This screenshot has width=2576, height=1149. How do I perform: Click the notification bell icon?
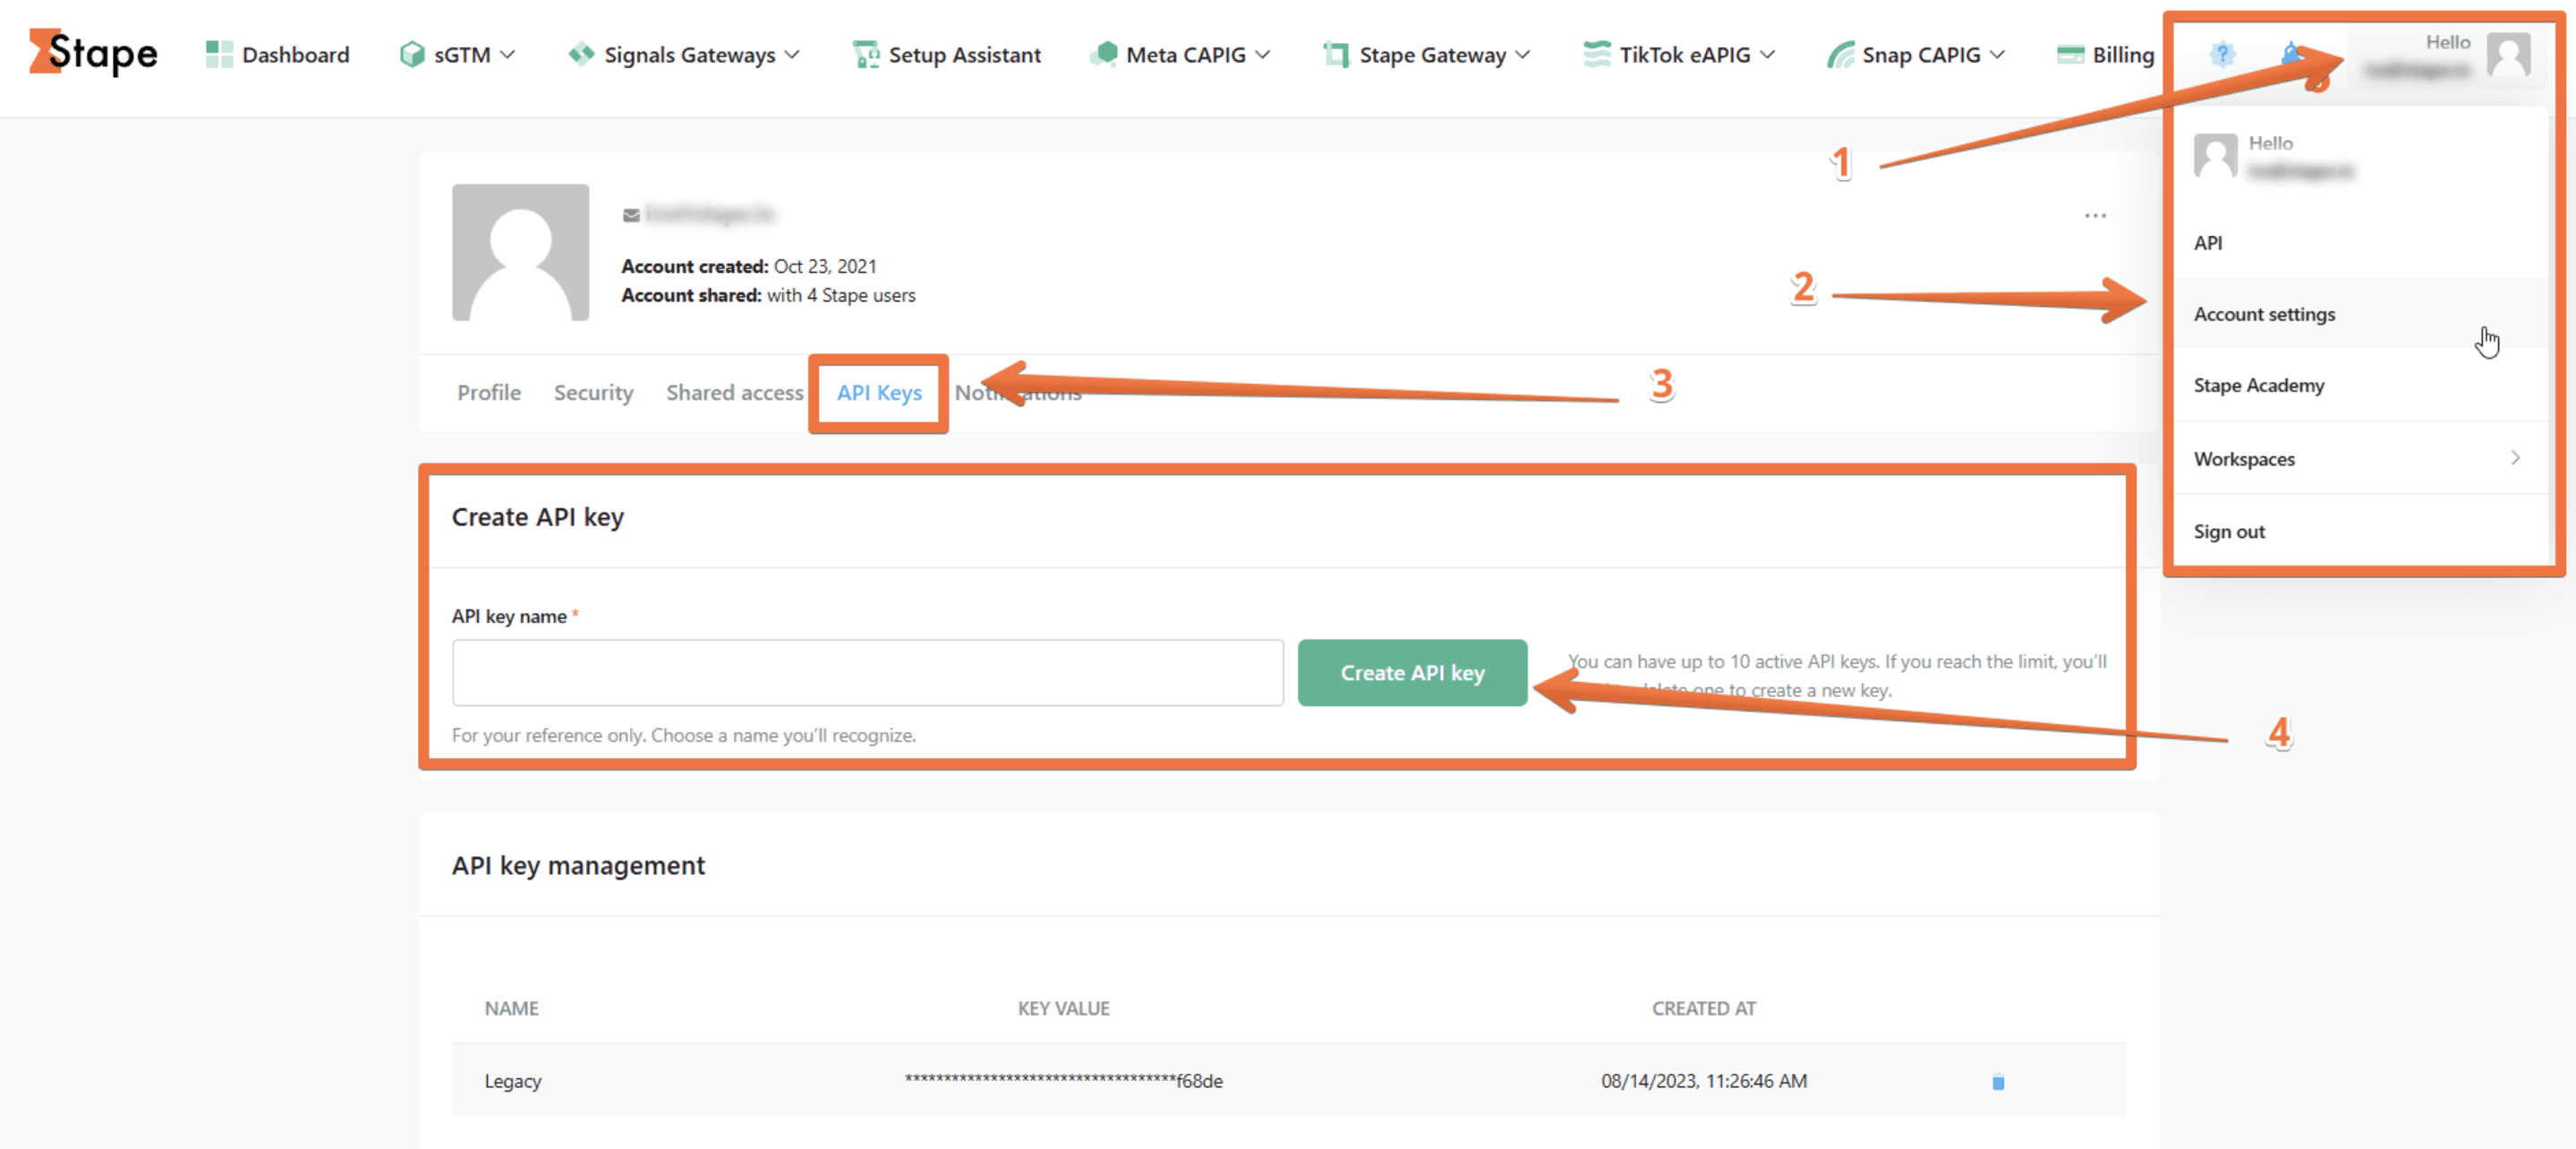coord(2290,54)
